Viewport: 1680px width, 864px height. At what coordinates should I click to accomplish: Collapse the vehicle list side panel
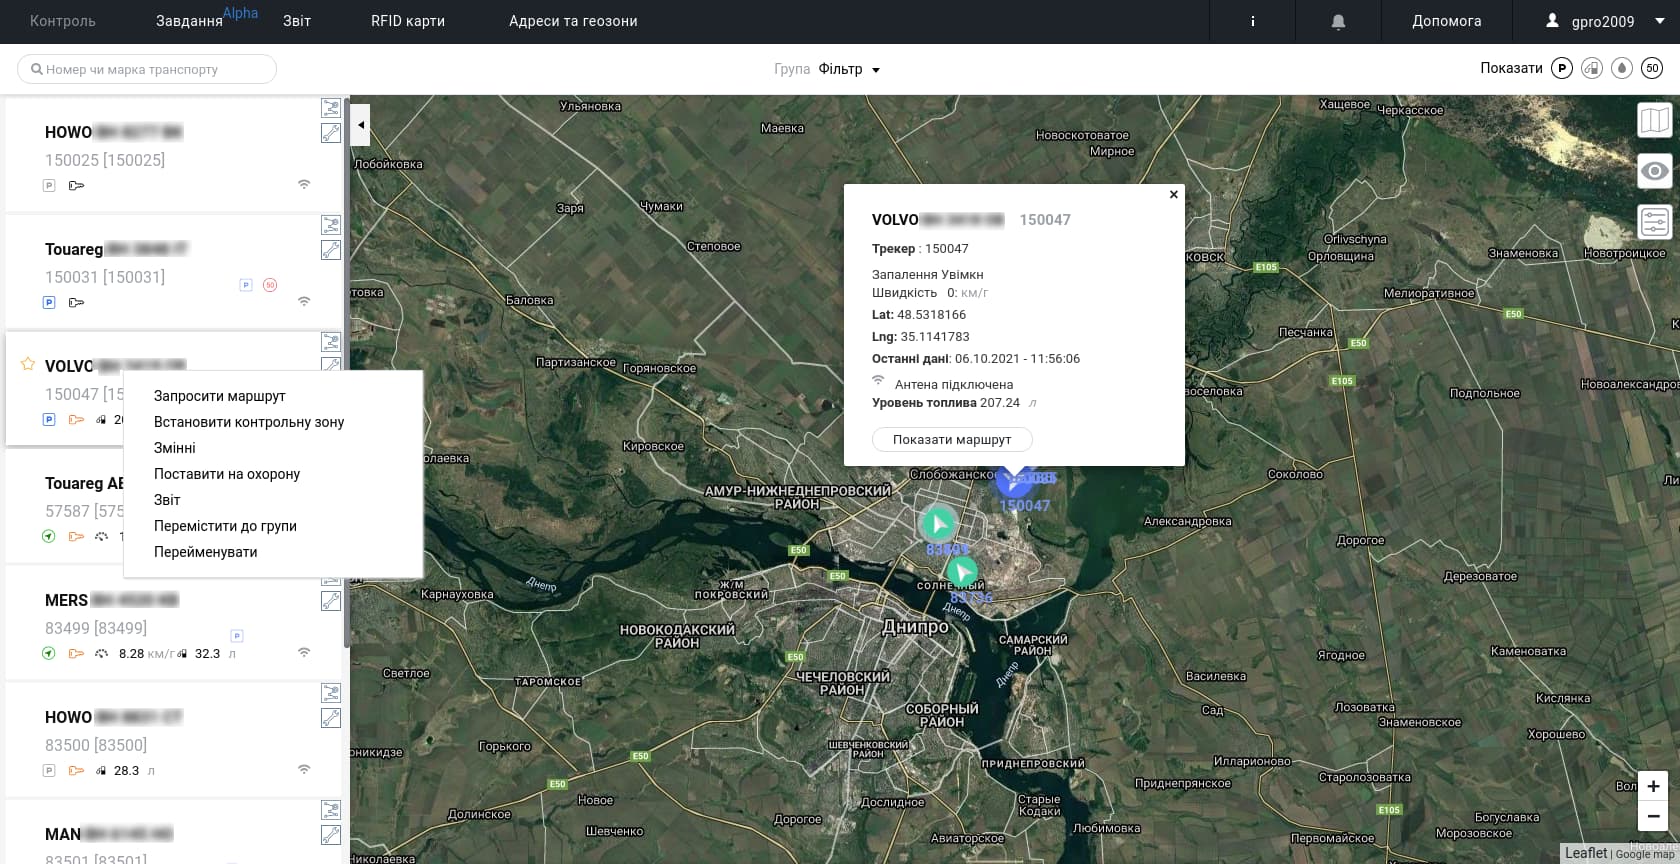point(361,126)
